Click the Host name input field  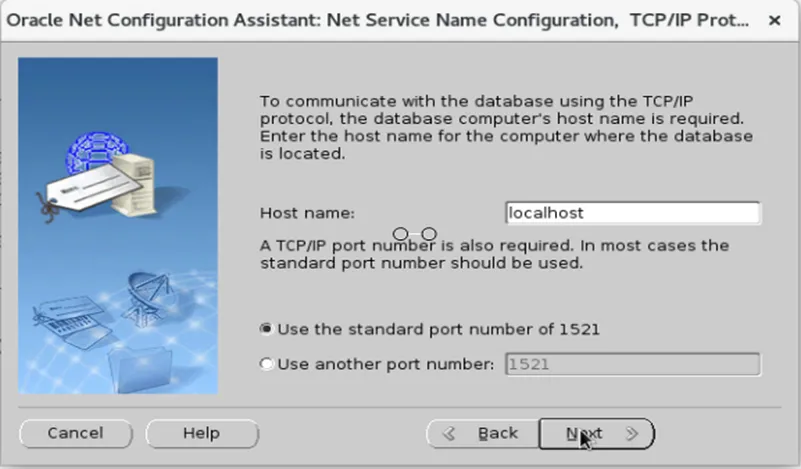632,213
